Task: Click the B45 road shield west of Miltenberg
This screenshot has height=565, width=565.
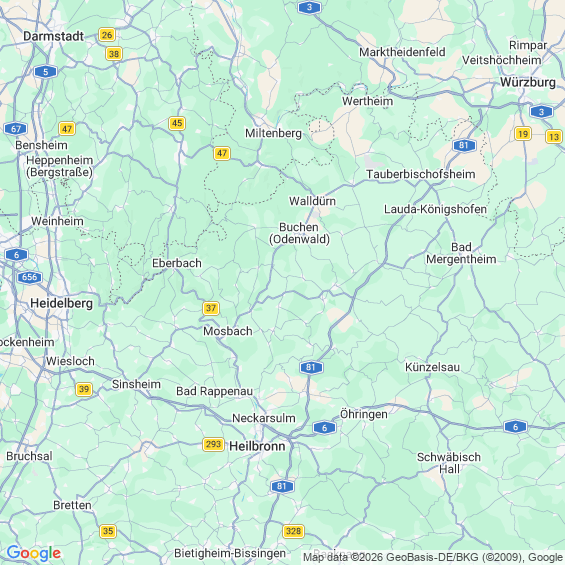Action: point(177,123)
